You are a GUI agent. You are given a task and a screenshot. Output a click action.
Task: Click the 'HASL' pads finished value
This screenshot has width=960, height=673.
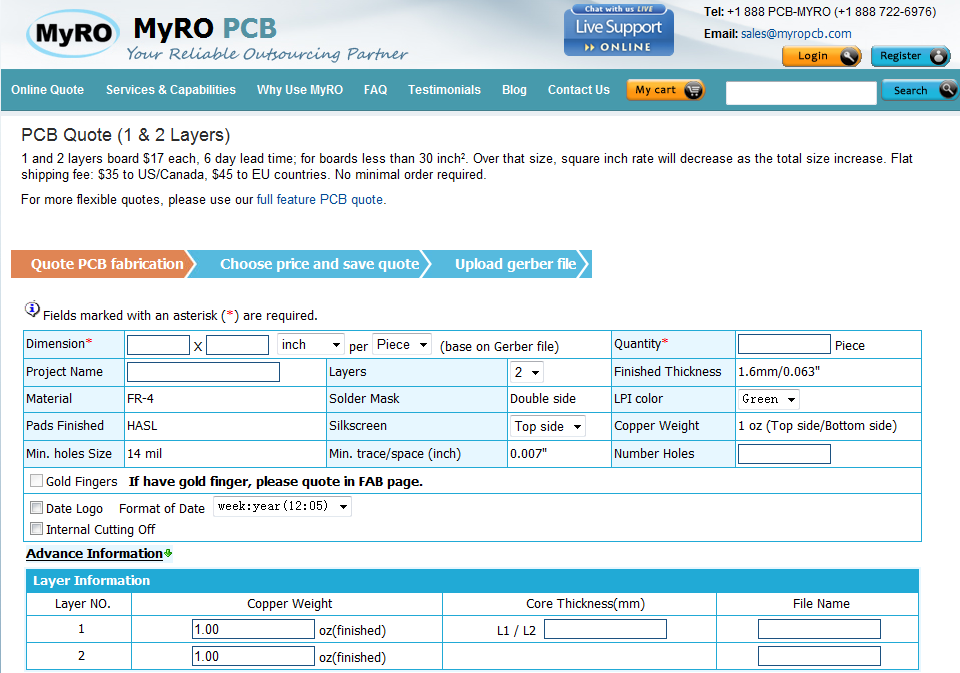142,426
